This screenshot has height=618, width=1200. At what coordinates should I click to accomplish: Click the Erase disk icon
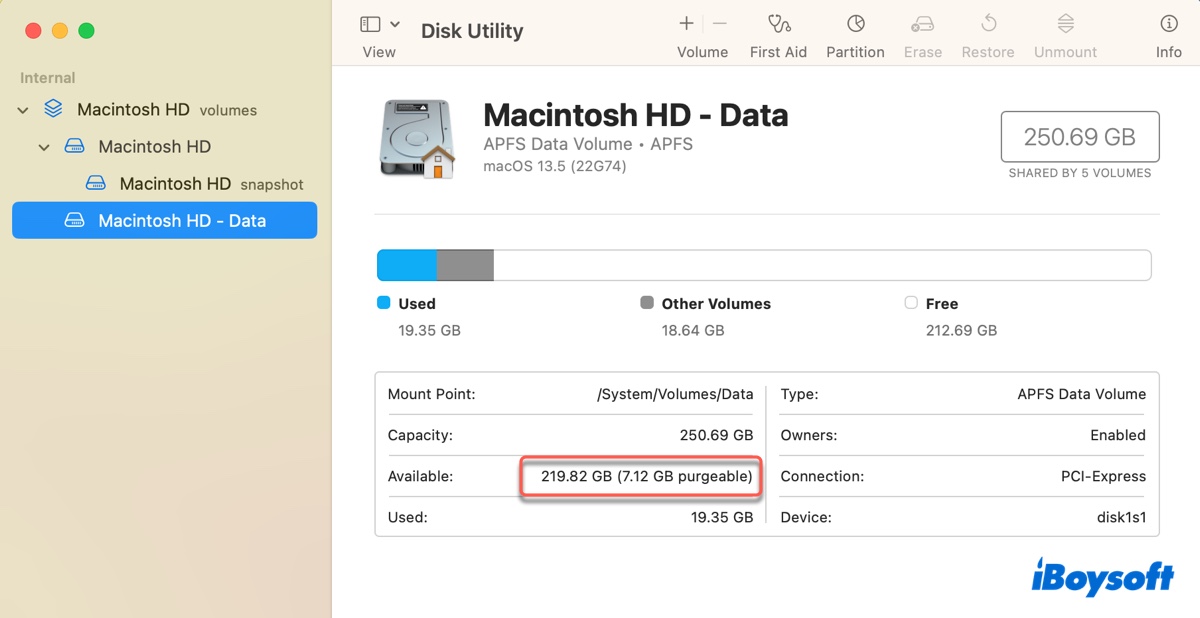pyautogui.click(x=922, y=24)
